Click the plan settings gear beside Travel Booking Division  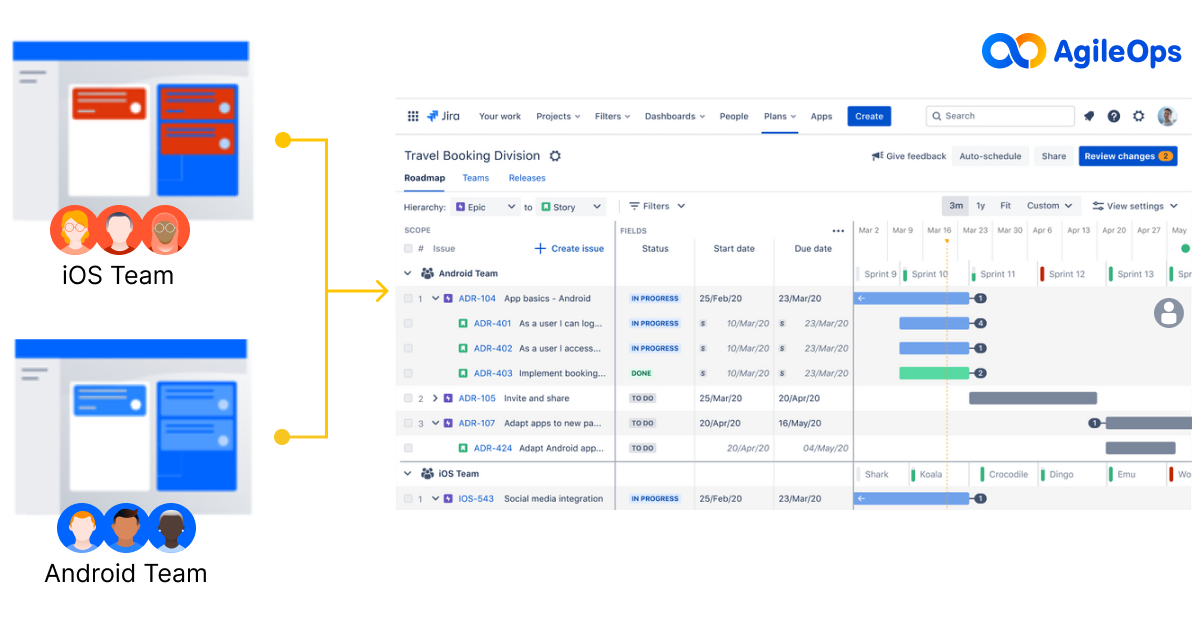(x=555, y=156)
